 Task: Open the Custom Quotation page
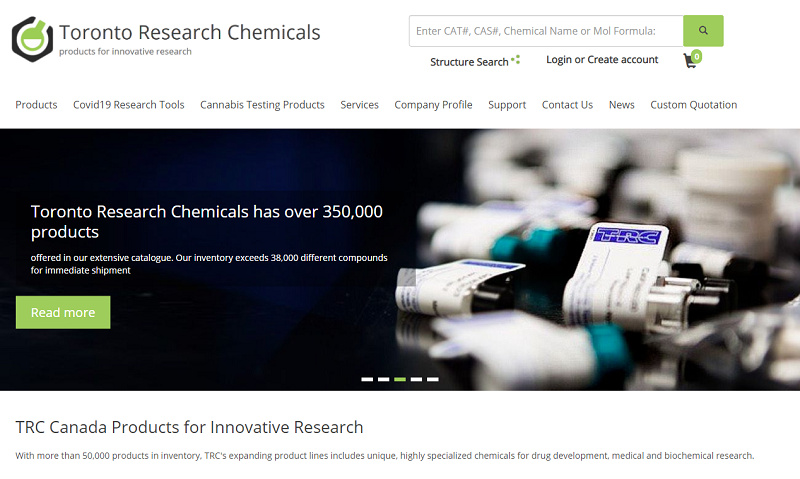693,104
